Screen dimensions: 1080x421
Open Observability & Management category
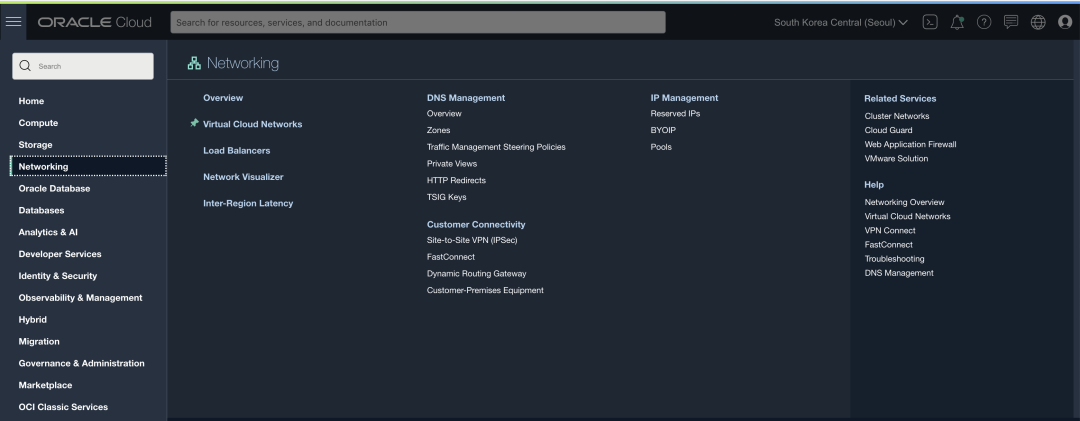point(81,298)
